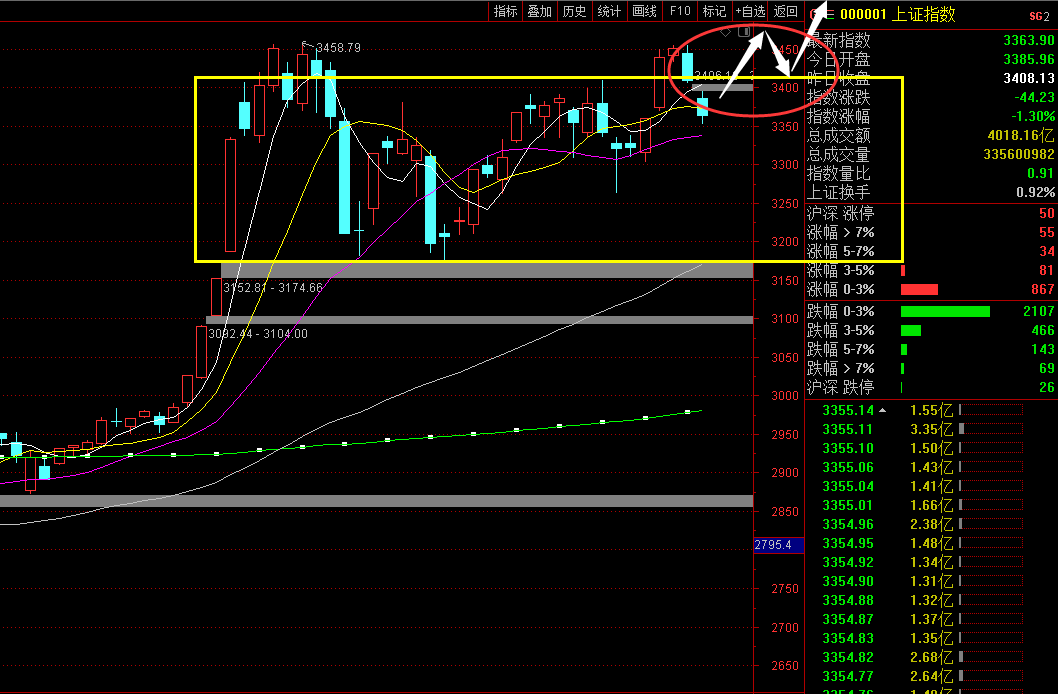Viewport: 1058px width, 694px height.
Task: Click the gap label 3092.44 - 3104.00
Action: [258, 334]
